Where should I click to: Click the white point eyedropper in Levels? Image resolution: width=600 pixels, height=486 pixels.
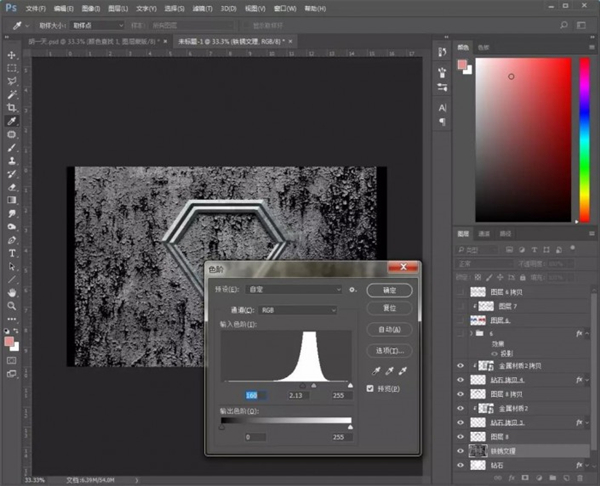(402, 371)
